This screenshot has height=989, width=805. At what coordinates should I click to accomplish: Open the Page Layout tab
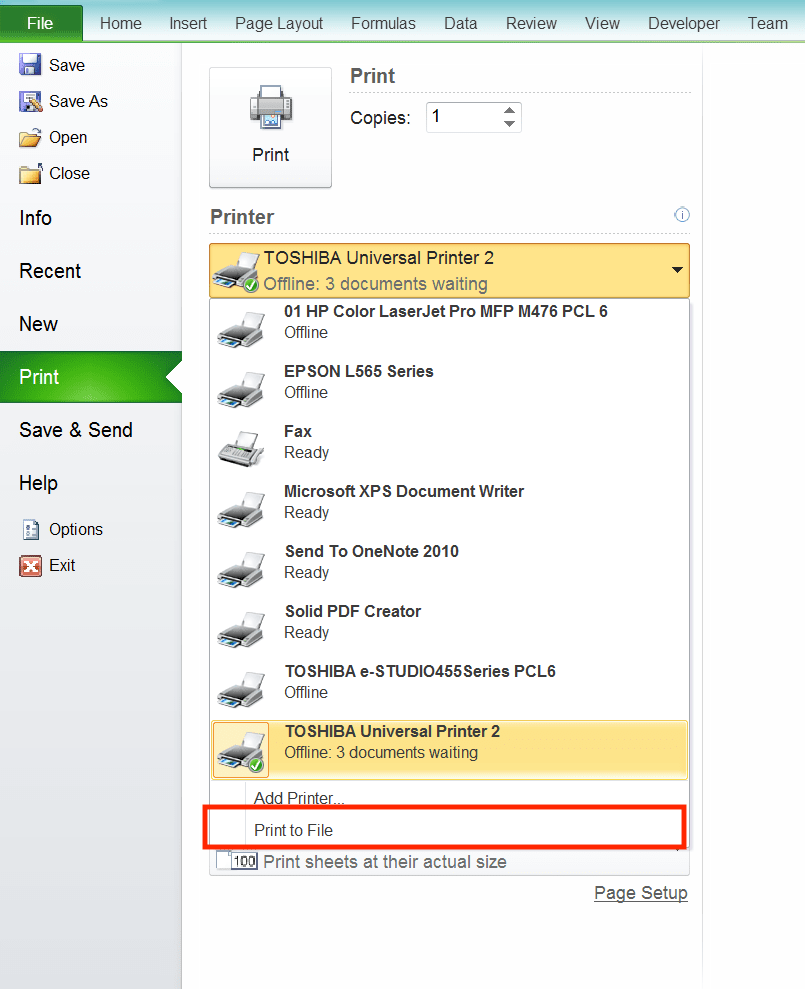[x=279, y=23]
